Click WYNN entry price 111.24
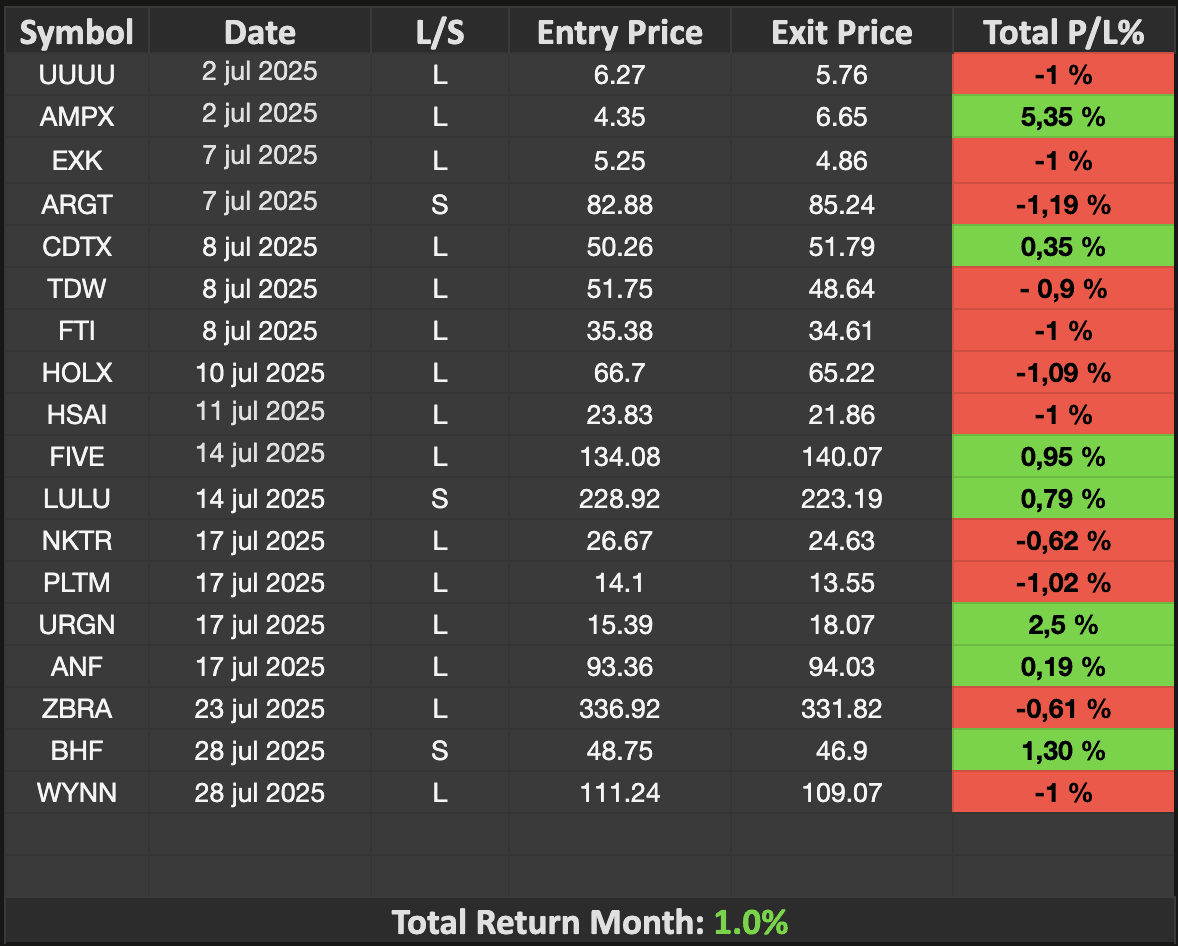This screenshot has height=946, width=1178. point(620,793)
